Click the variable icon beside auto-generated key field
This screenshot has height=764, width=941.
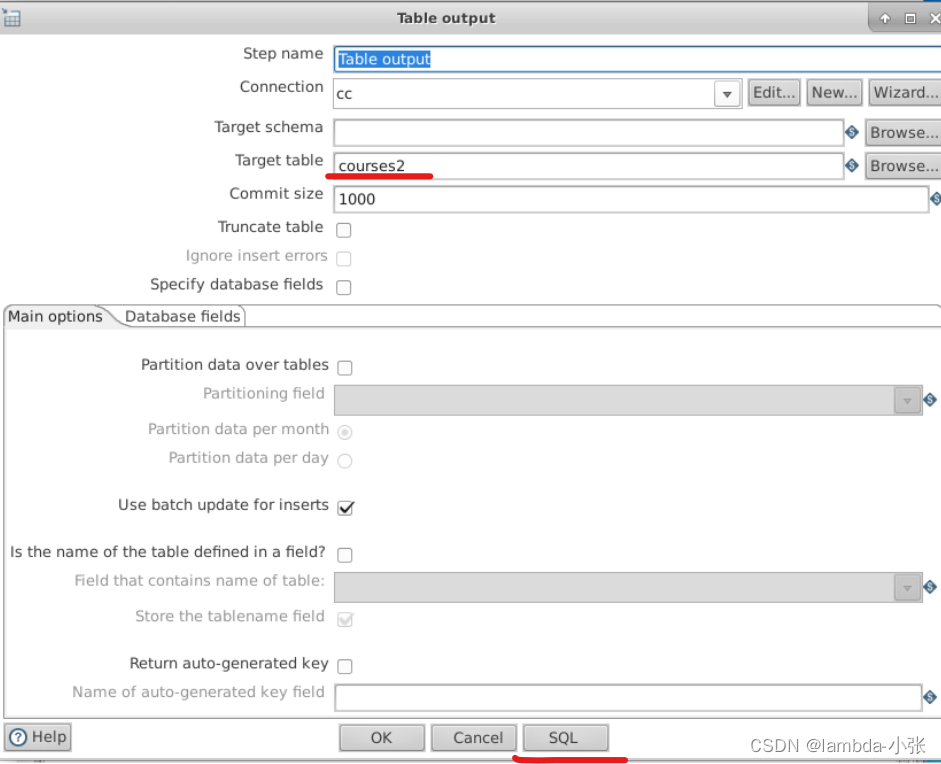(x=930, y=697)
